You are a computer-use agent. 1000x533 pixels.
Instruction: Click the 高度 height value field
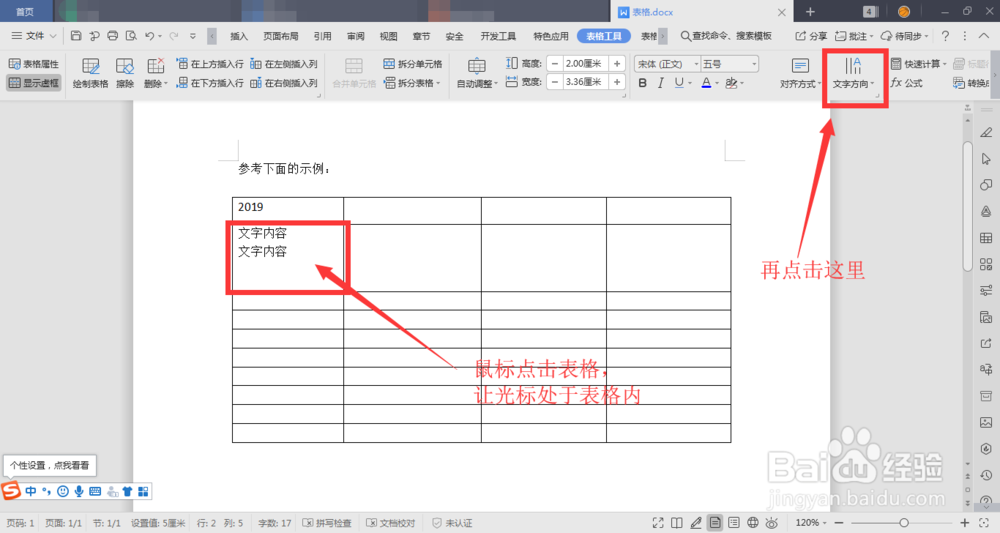click(x=585, y=64)
